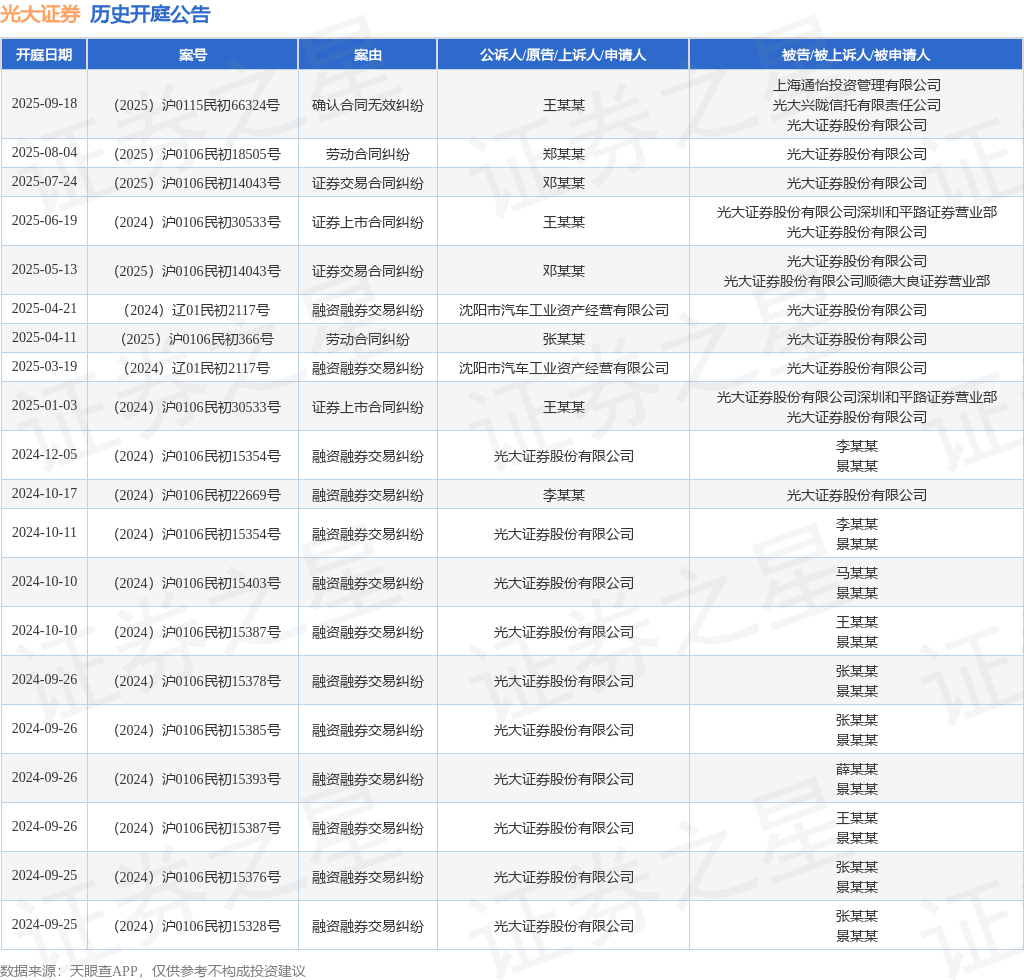
Task: Click the 案由 column header
Action: click(x=368, y=55)
